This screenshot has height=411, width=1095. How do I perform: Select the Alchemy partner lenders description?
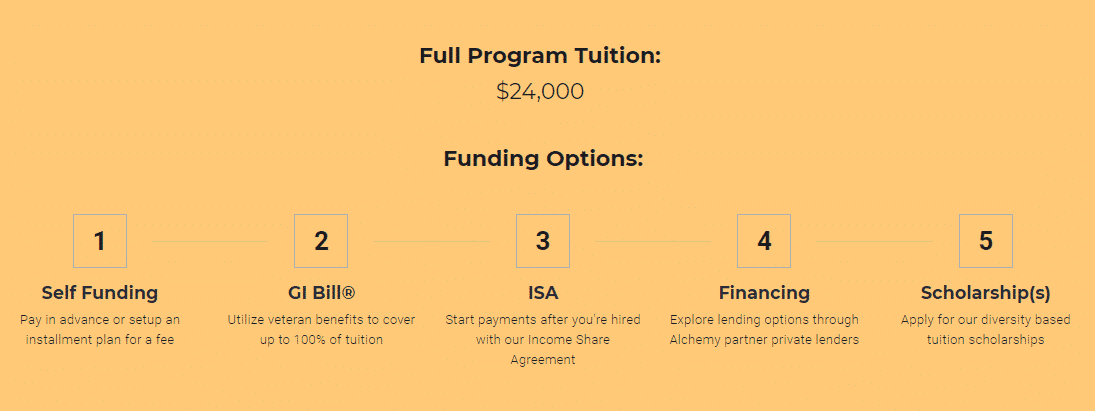(764, 329)
